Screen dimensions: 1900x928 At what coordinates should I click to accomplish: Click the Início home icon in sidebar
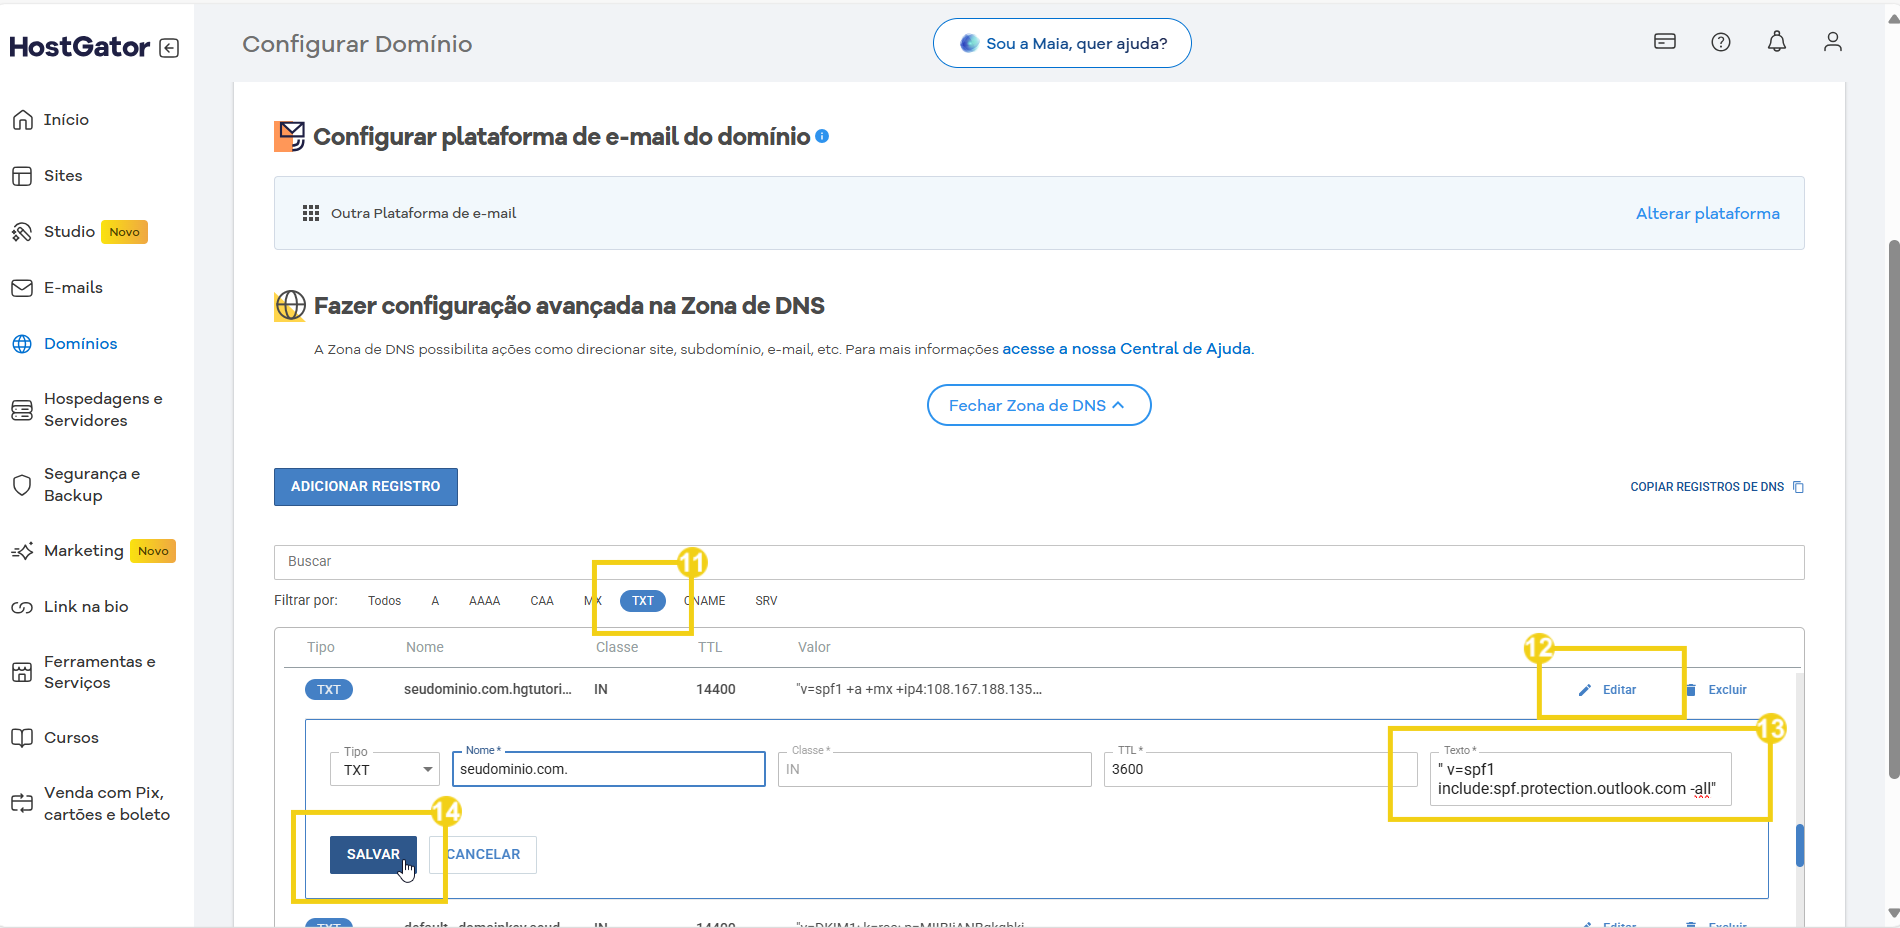[x=22, y=120]
